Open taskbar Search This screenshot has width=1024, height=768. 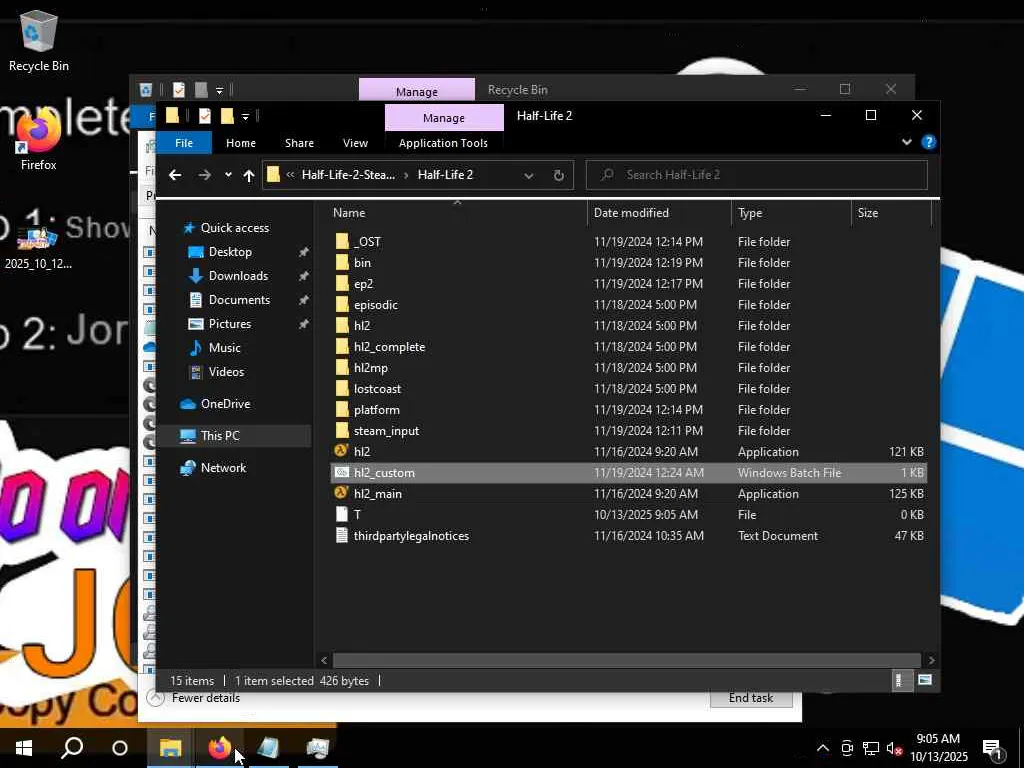(72, 748)
